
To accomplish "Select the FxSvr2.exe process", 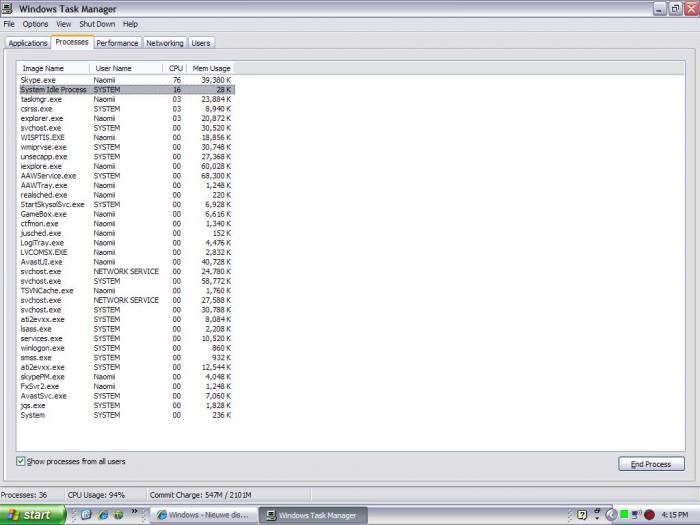I will 126,386.
